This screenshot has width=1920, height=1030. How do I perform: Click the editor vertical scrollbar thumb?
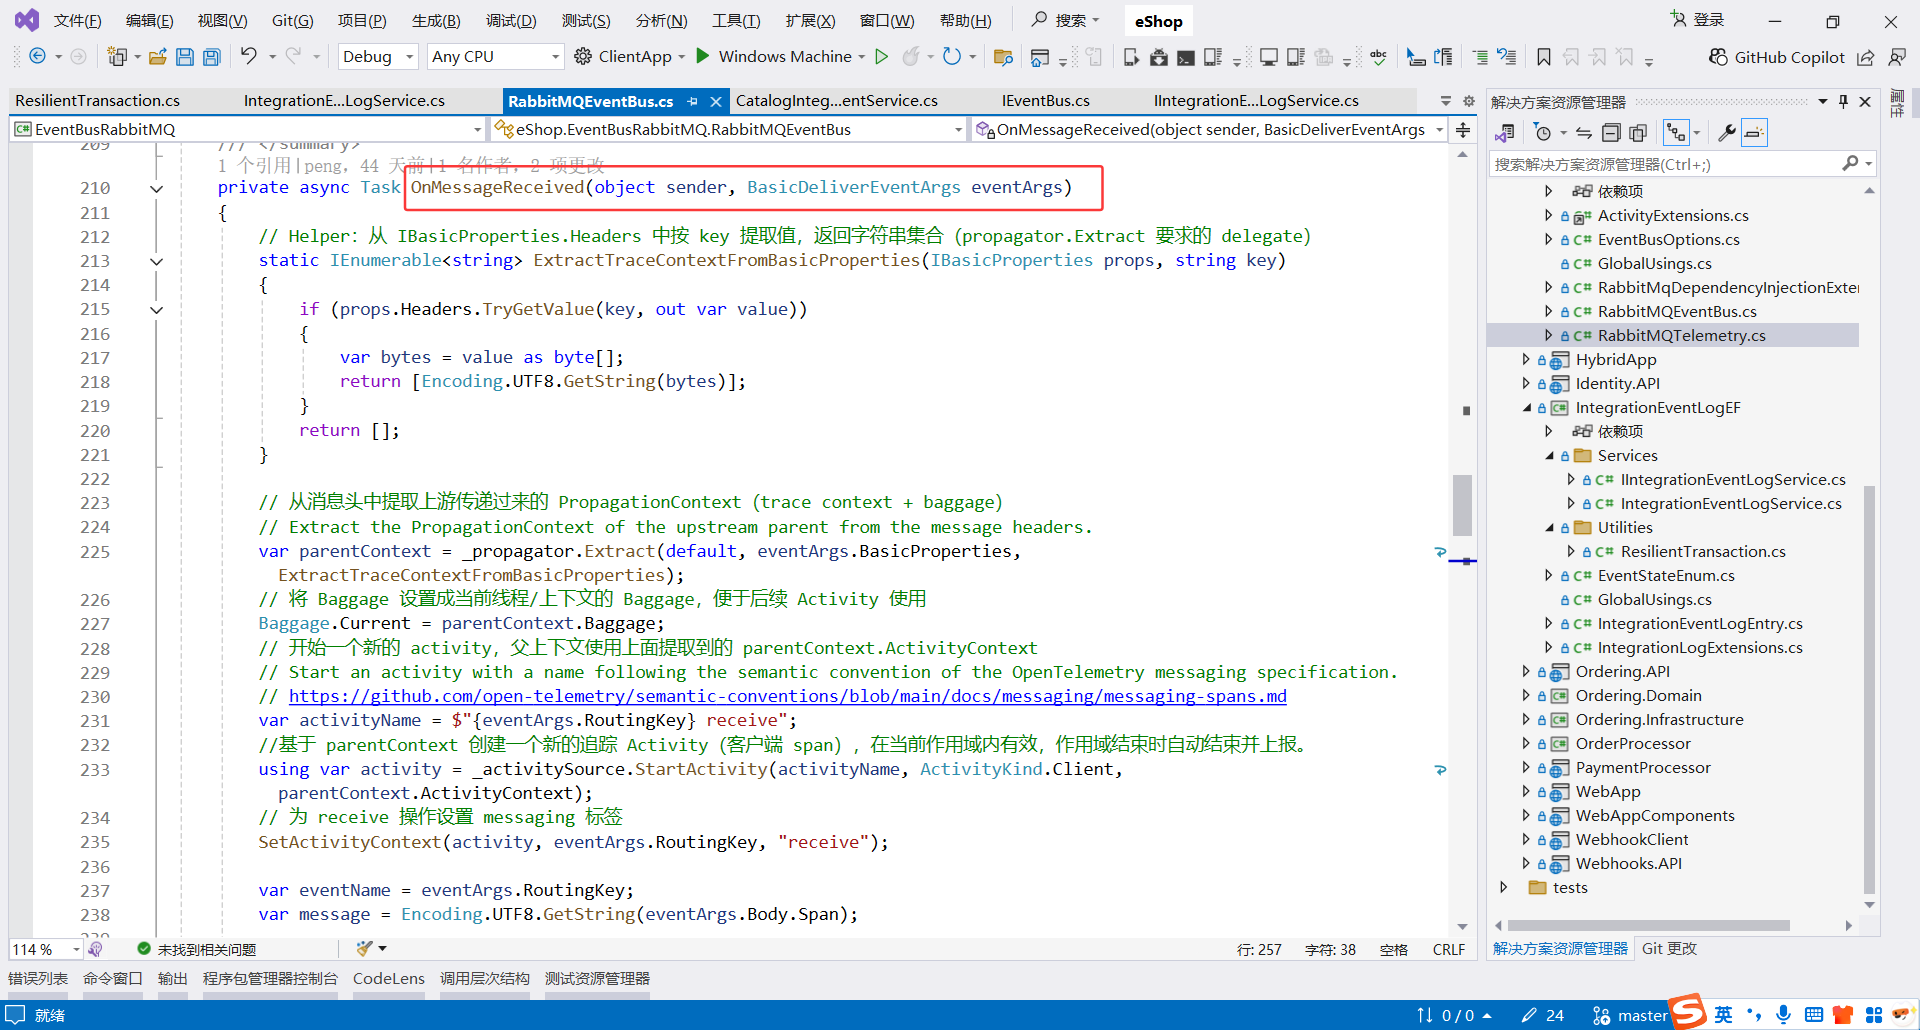tap(1462, 505)
